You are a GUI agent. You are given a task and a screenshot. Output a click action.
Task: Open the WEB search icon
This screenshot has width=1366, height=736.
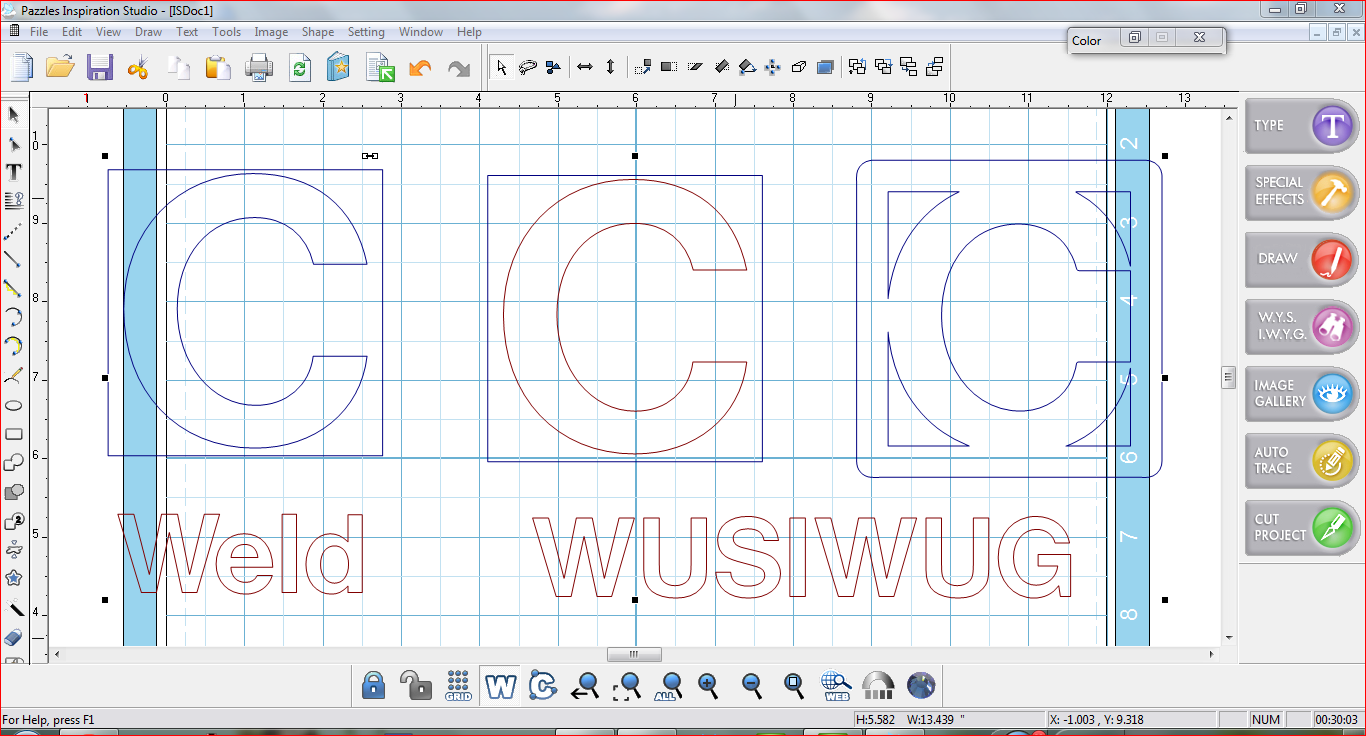pos(836,686)
